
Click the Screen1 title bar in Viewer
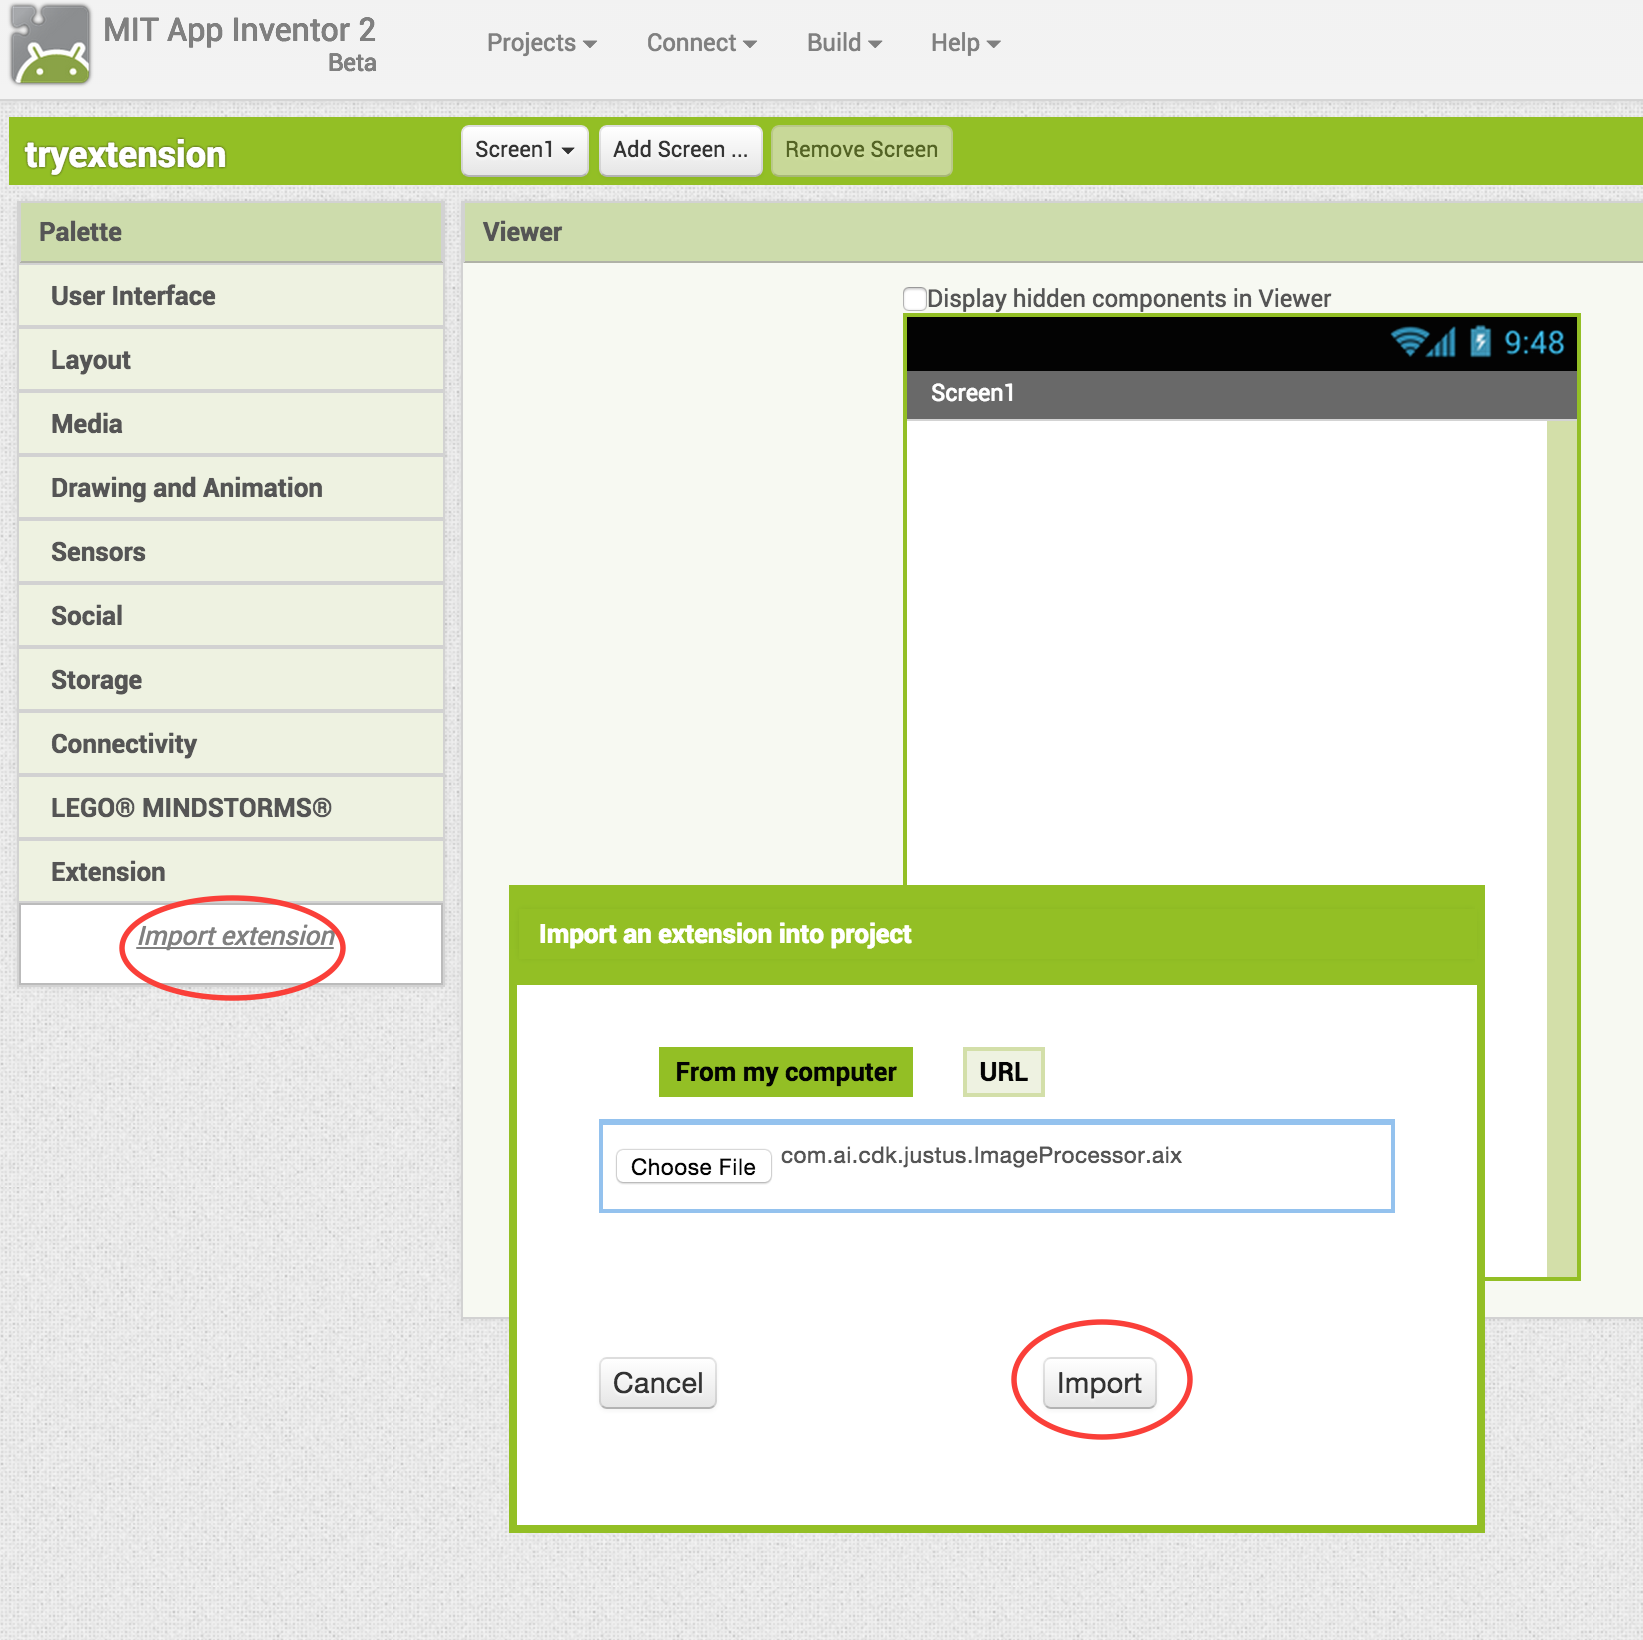[1241, 394]
